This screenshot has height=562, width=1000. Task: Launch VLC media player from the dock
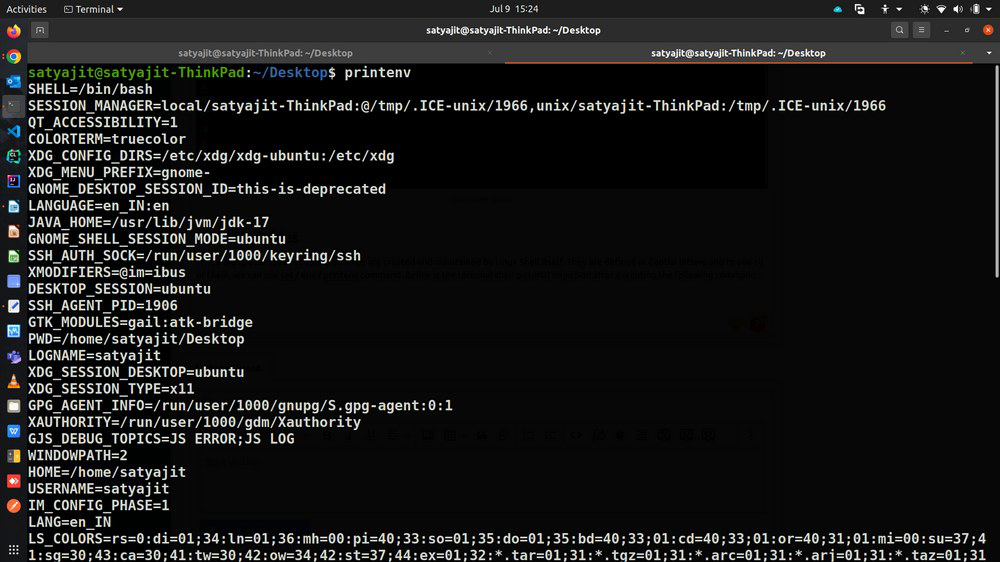coord(13,381)
